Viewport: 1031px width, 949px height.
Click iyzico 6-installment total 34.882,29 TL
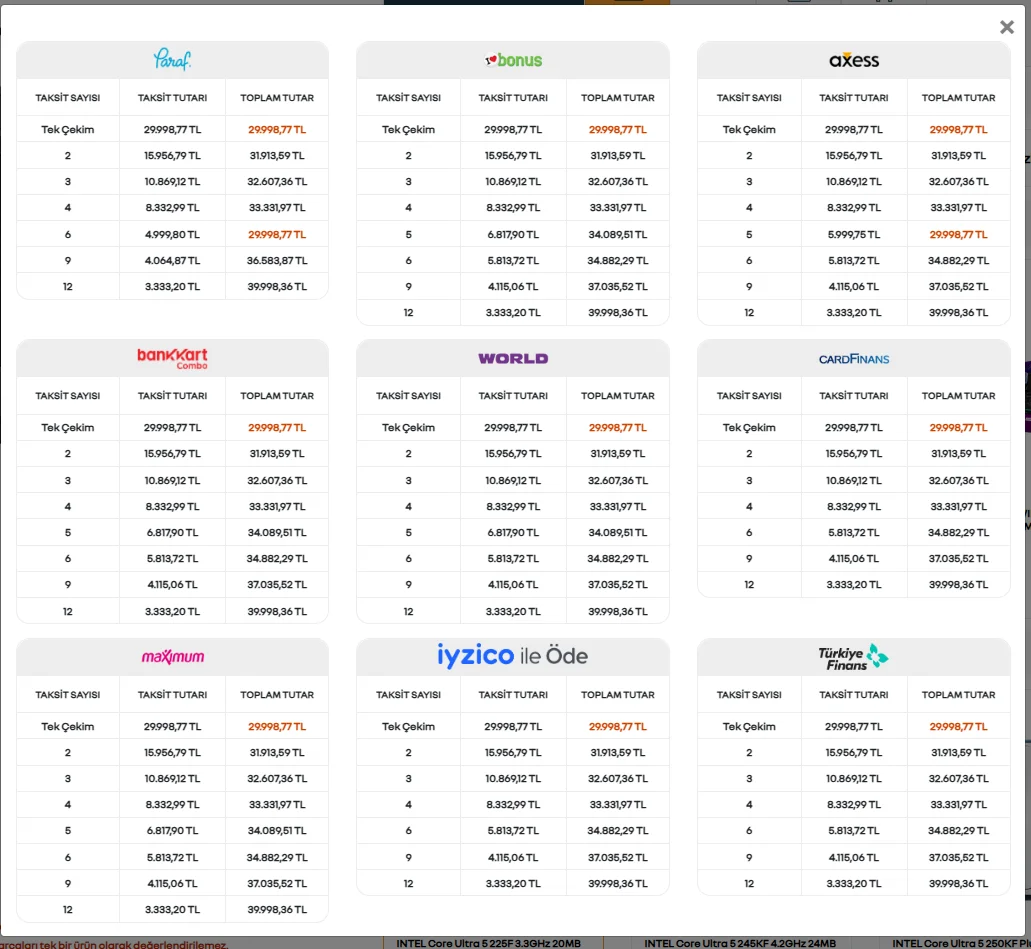[x=617, y=831]
